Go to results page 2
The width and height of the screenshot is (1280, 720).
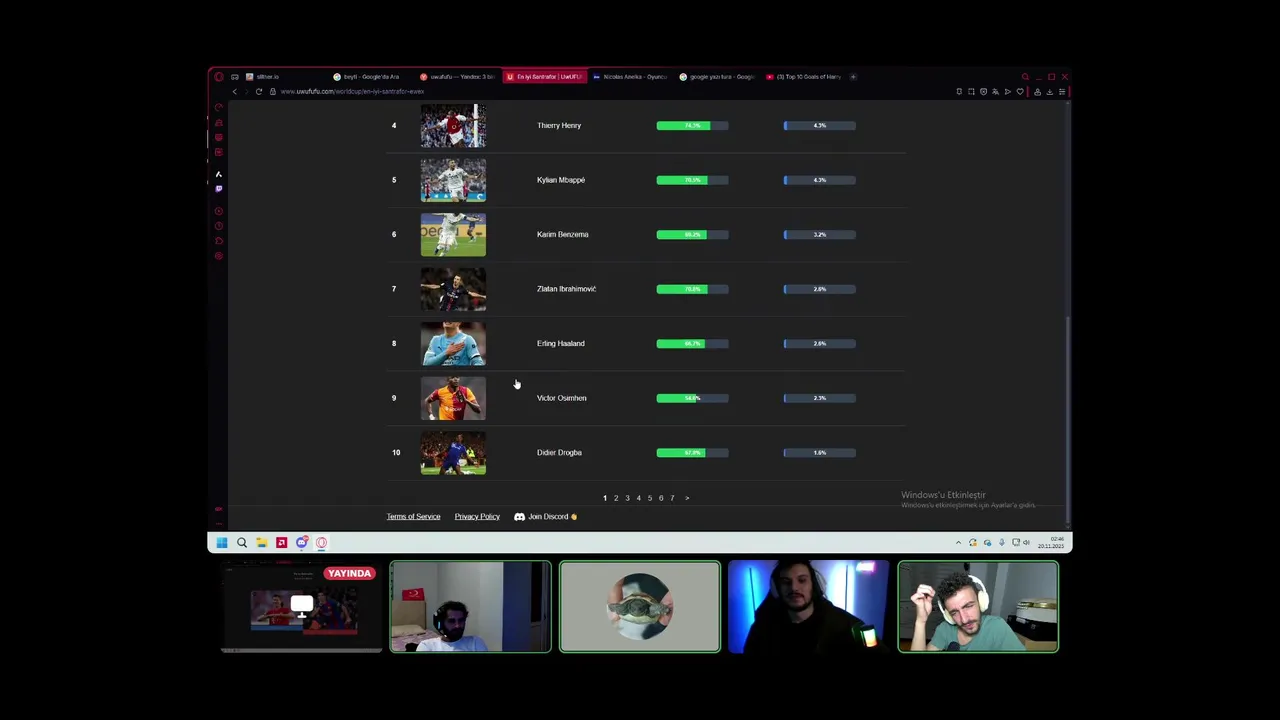616,498
